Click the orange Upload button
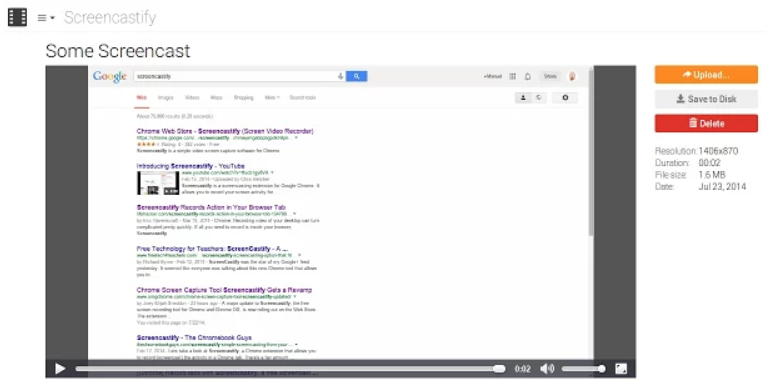Viewport: 766px width, 386px height. coord(706,75)
